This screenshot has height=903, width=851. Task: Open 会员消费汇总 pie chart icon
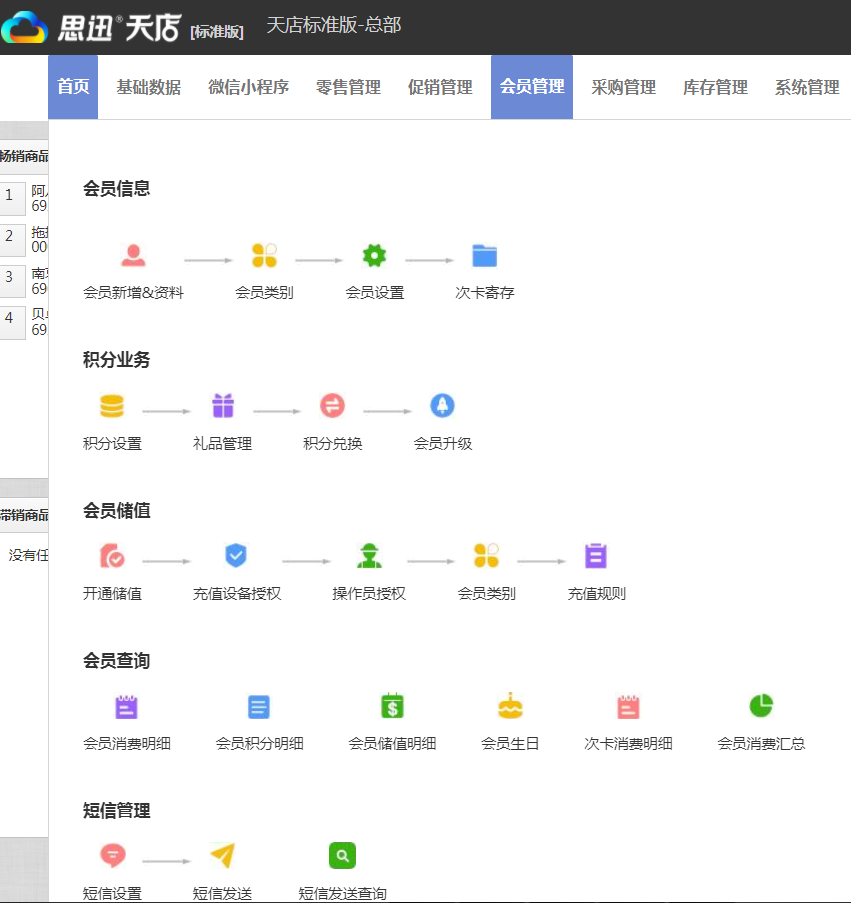761,705
